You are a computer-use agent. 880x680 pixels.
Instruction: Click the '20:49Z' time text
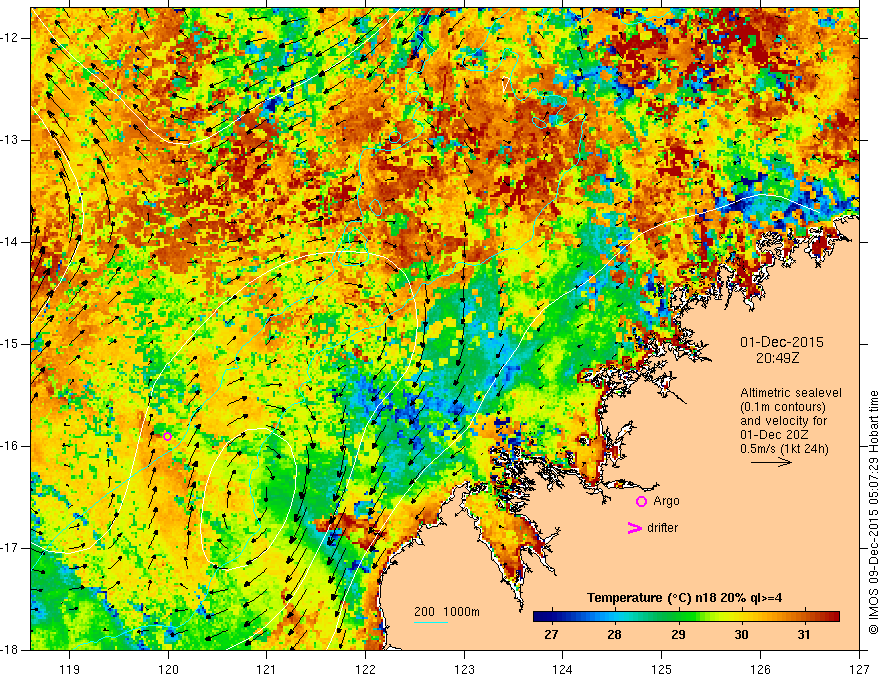pos(777,358)
